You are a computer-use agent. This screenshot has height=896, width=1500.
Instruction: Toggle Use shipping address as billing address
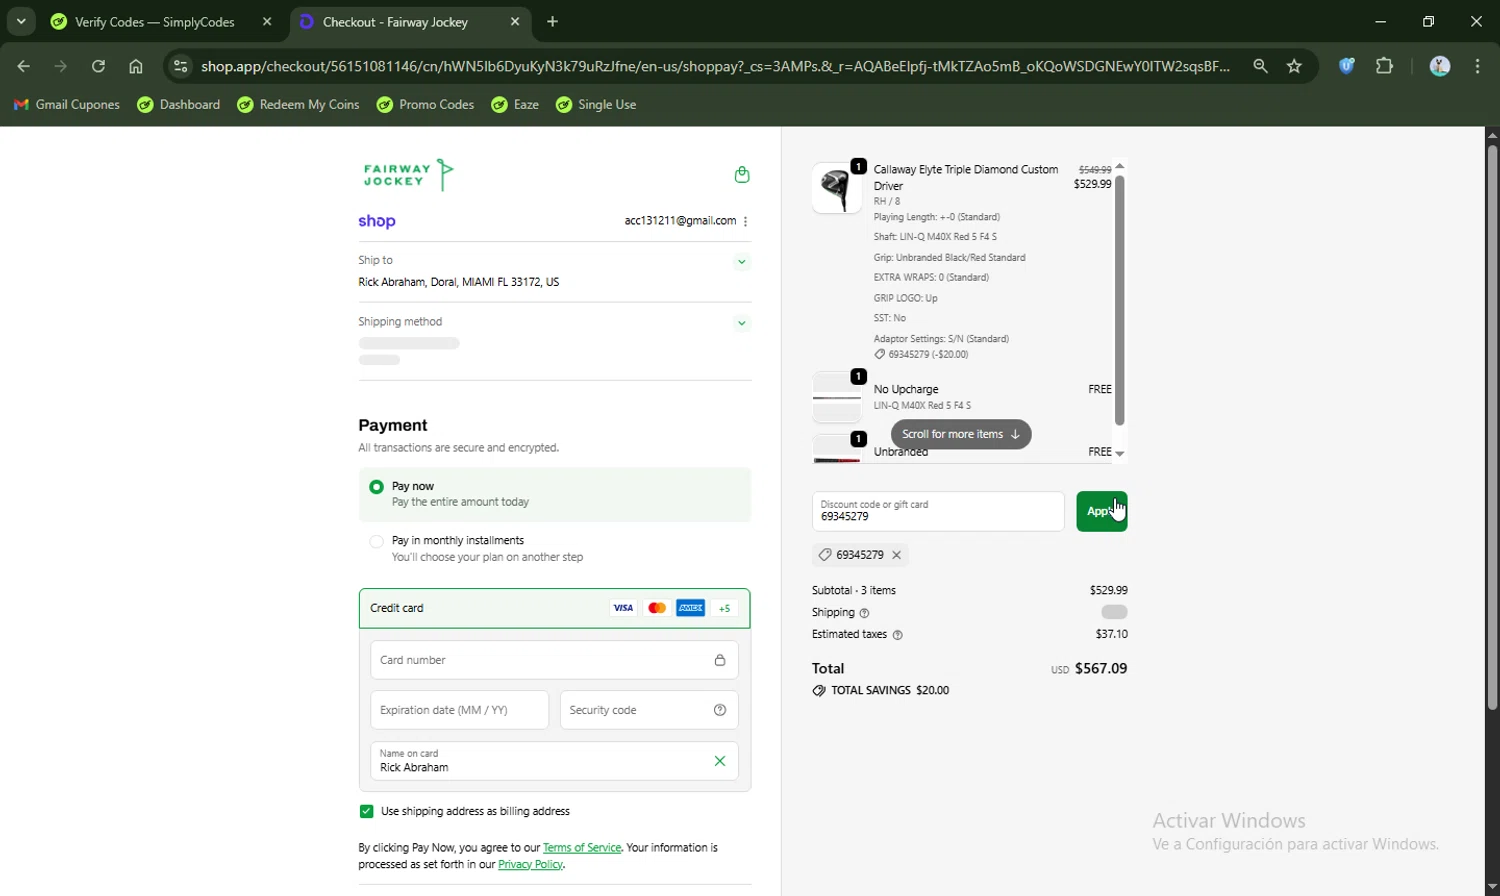366,811
